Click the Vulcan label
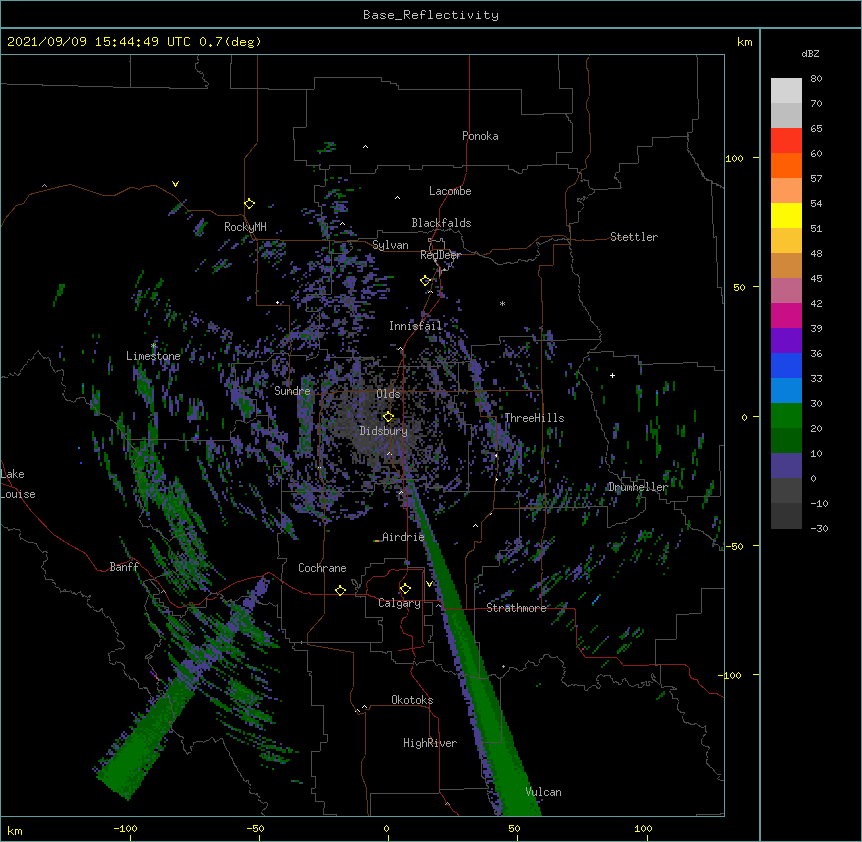The width and height of the screenshot is (862, 842). point(543,792)
